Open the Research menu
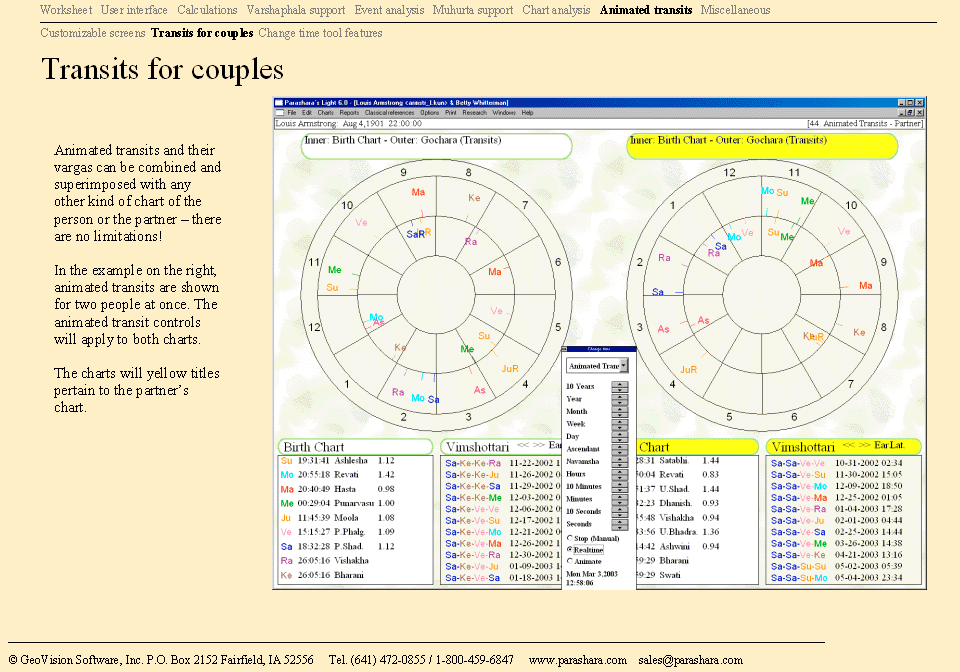 click(x=474, y=113)
